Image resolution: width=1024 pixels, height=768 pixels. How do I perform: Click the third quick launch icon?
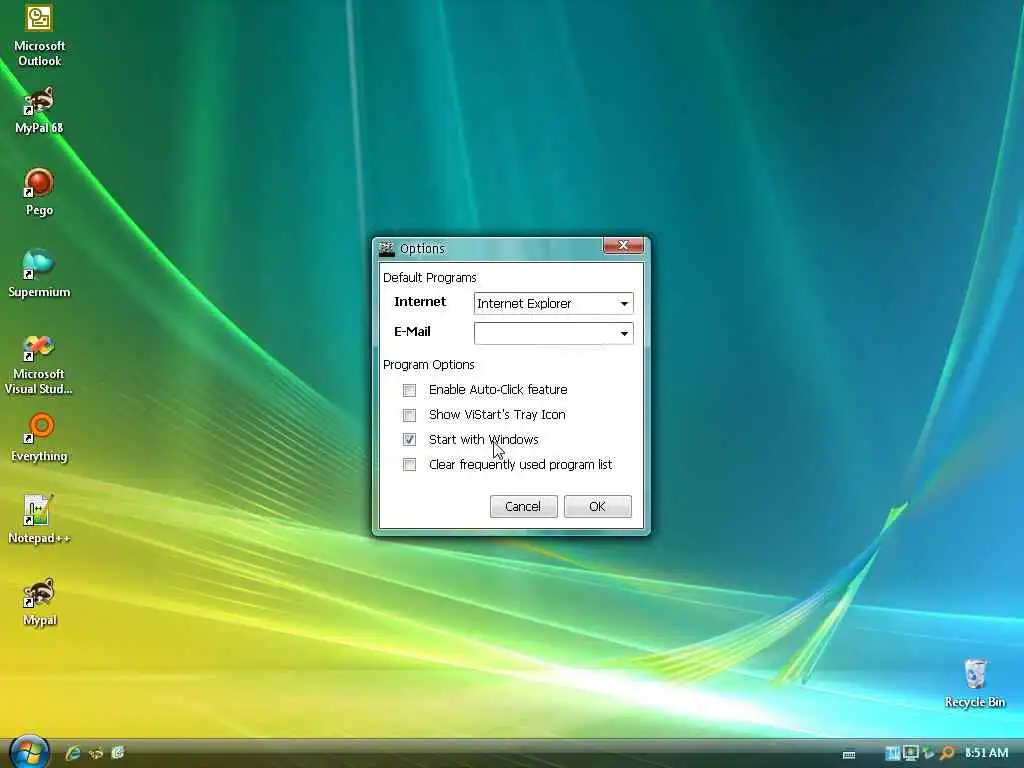[118, 753]
